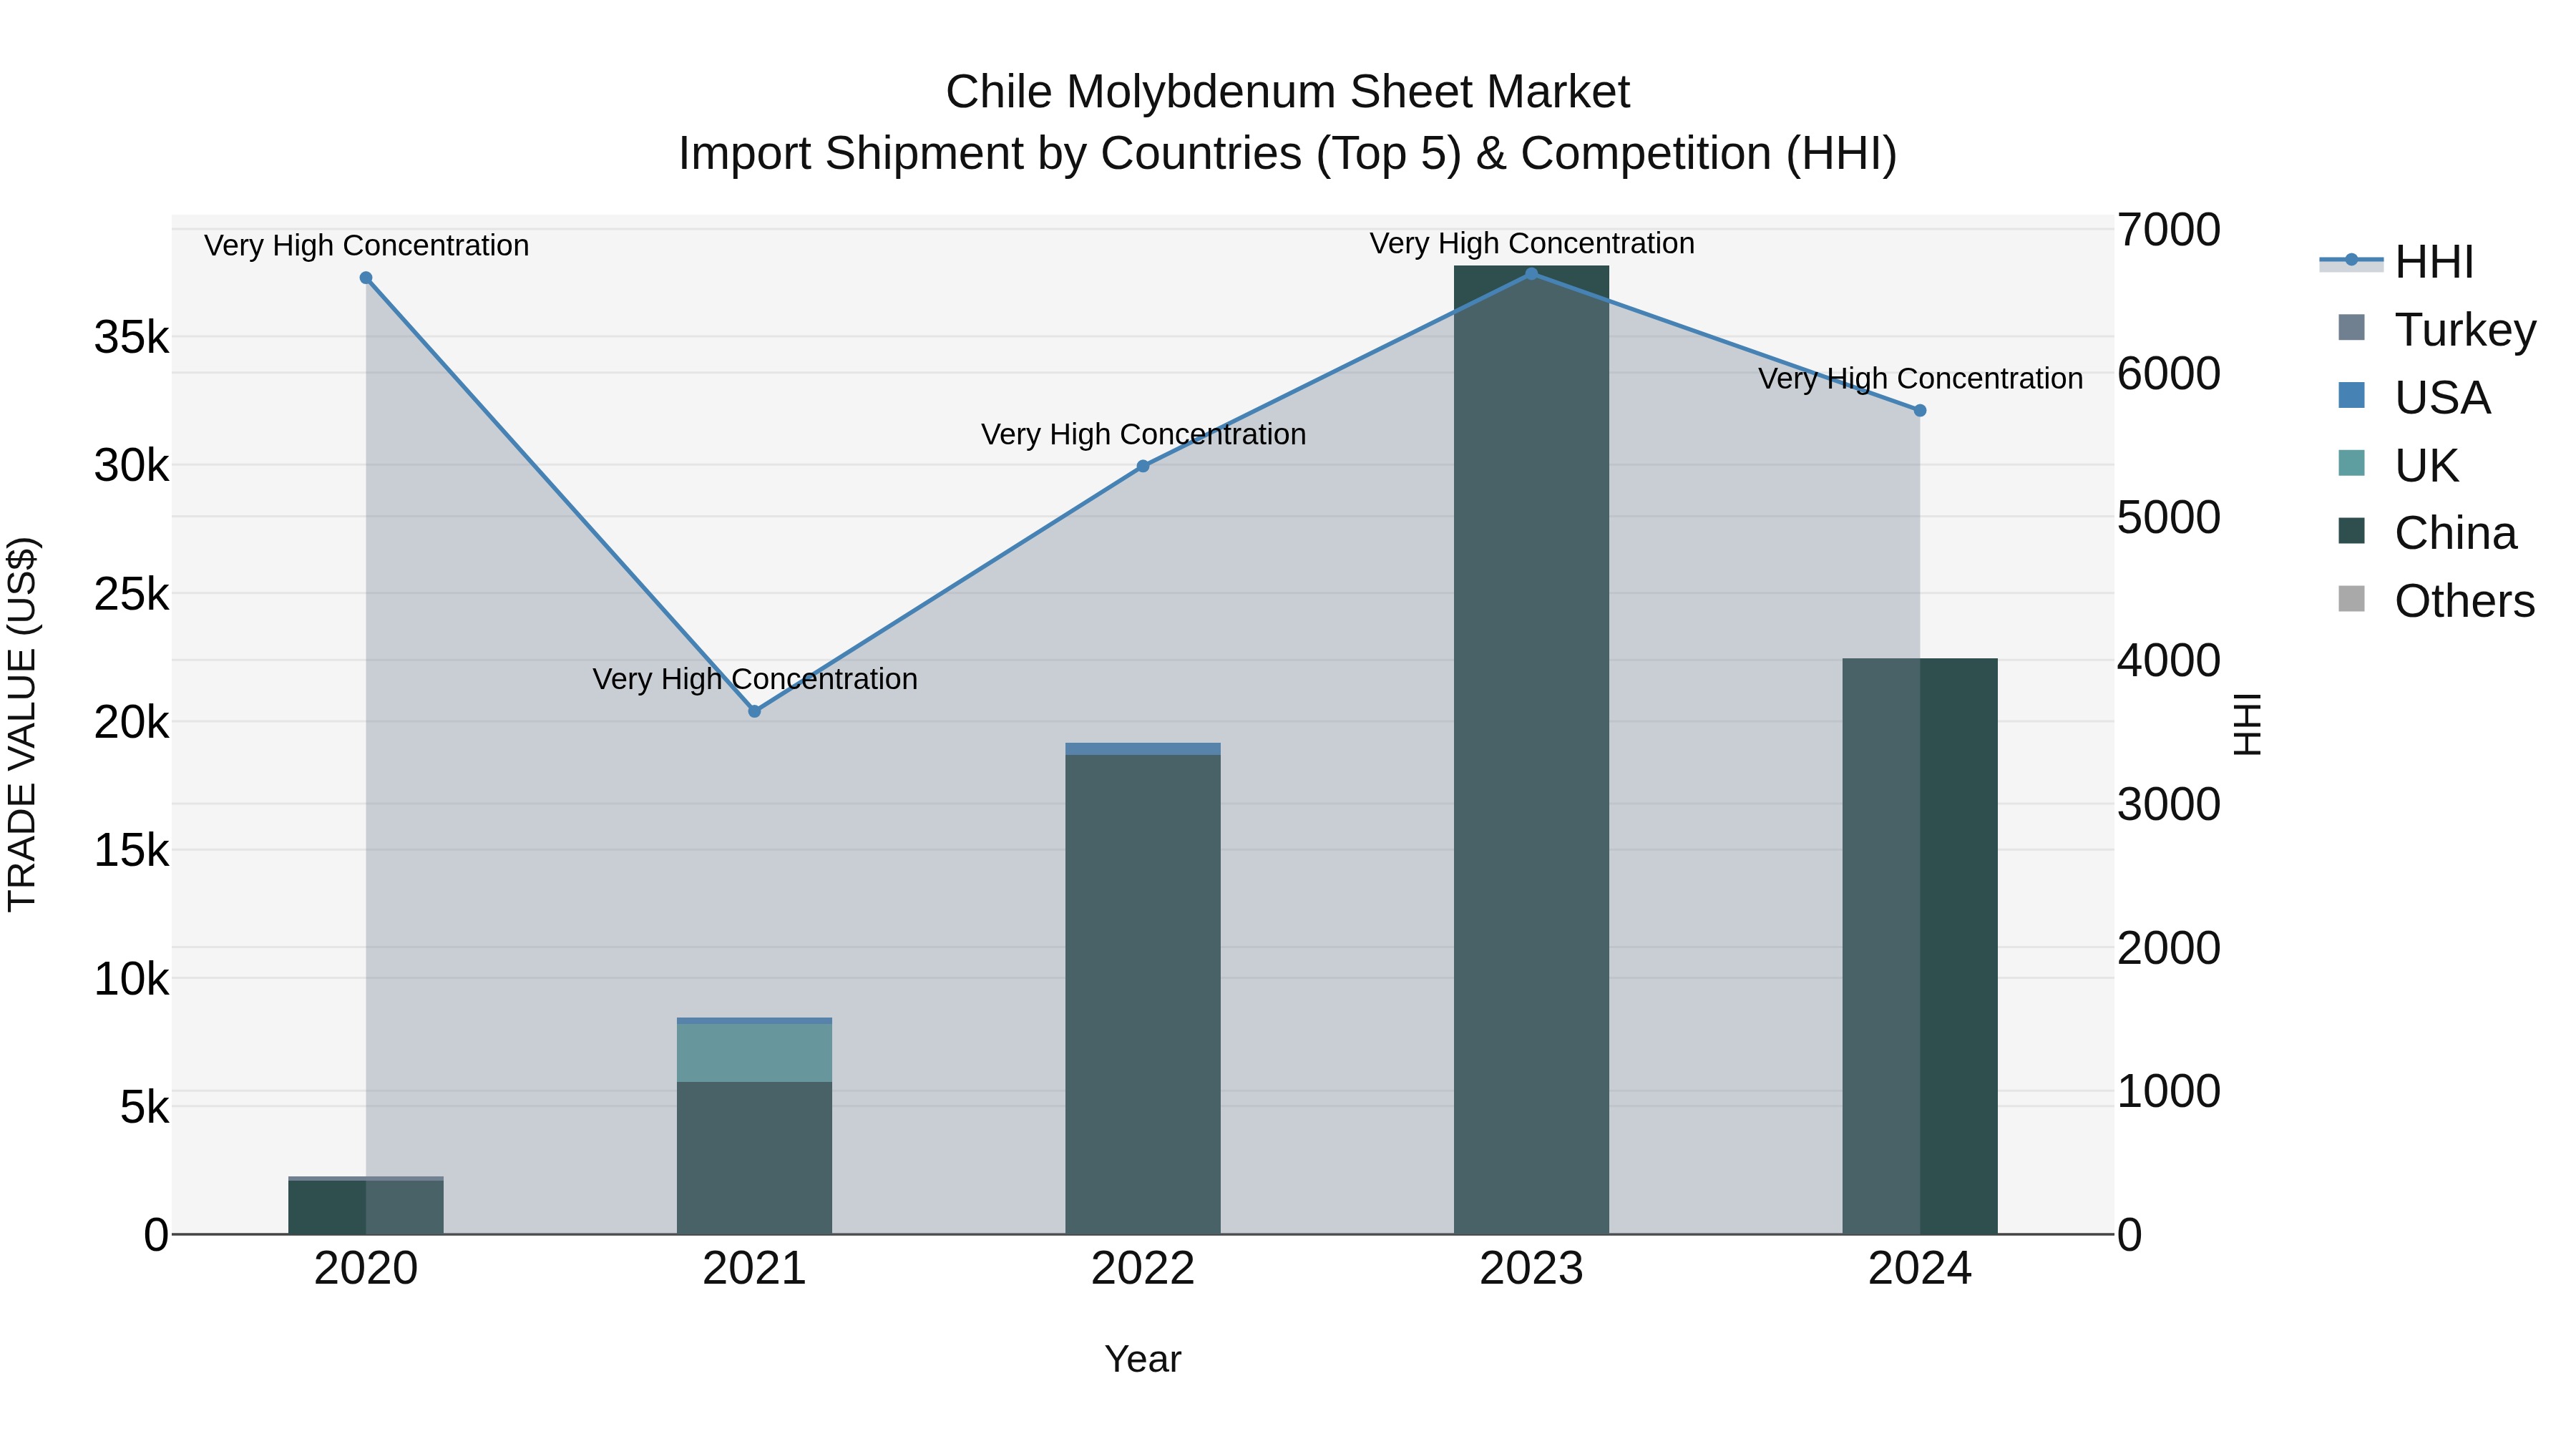
Task: Click the USA segment atop 2022 bar
Action: pyautogui.click(x=1143, y=749)
